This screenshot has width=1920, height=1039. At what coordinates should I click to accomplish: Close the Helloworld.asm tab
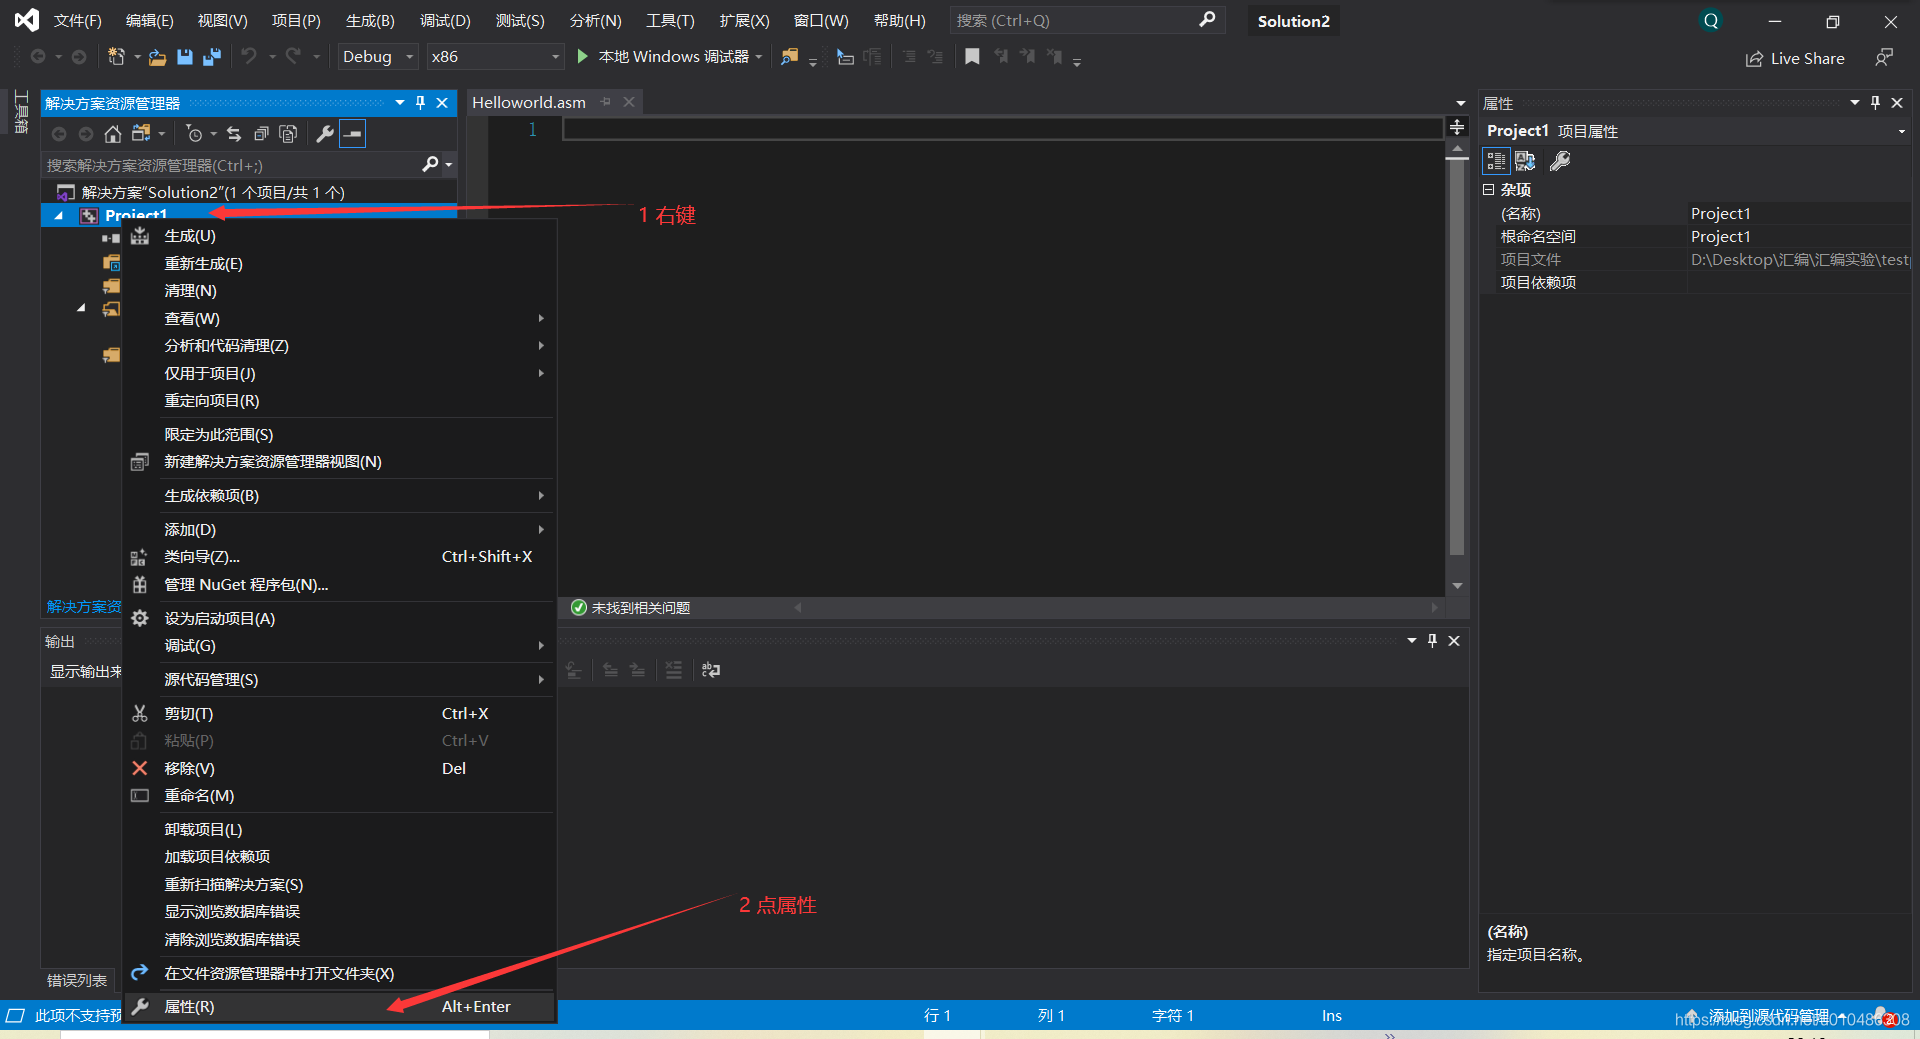629,102
